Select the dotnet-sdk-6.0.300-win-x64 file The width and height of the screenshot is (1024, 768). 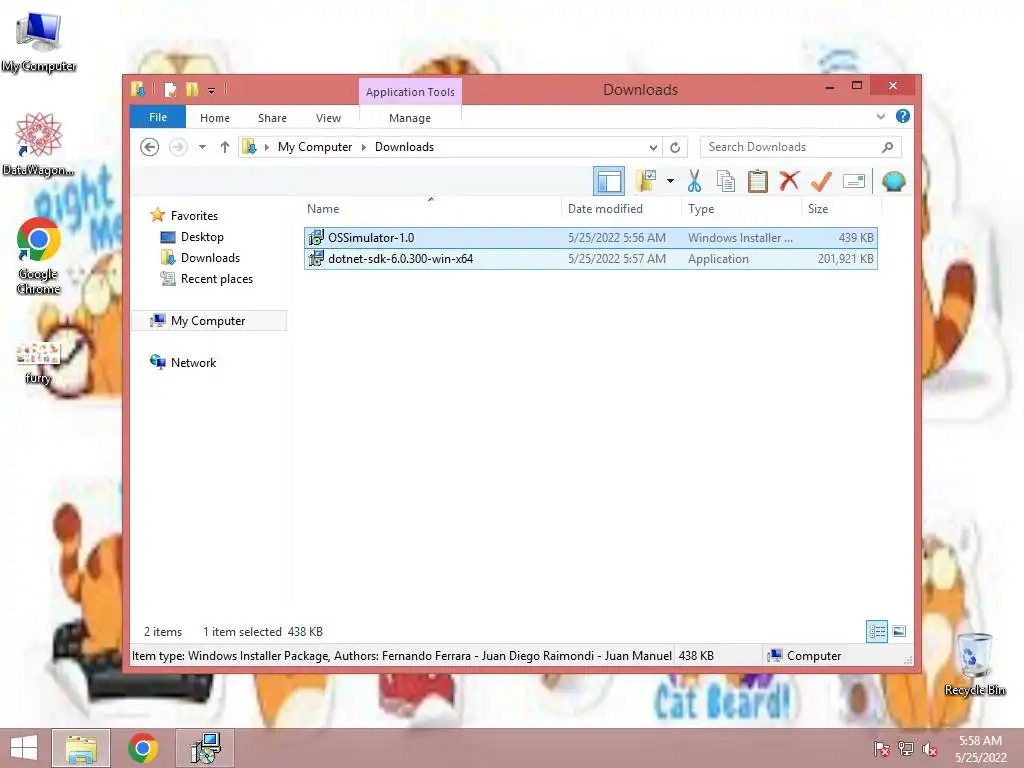590,259
